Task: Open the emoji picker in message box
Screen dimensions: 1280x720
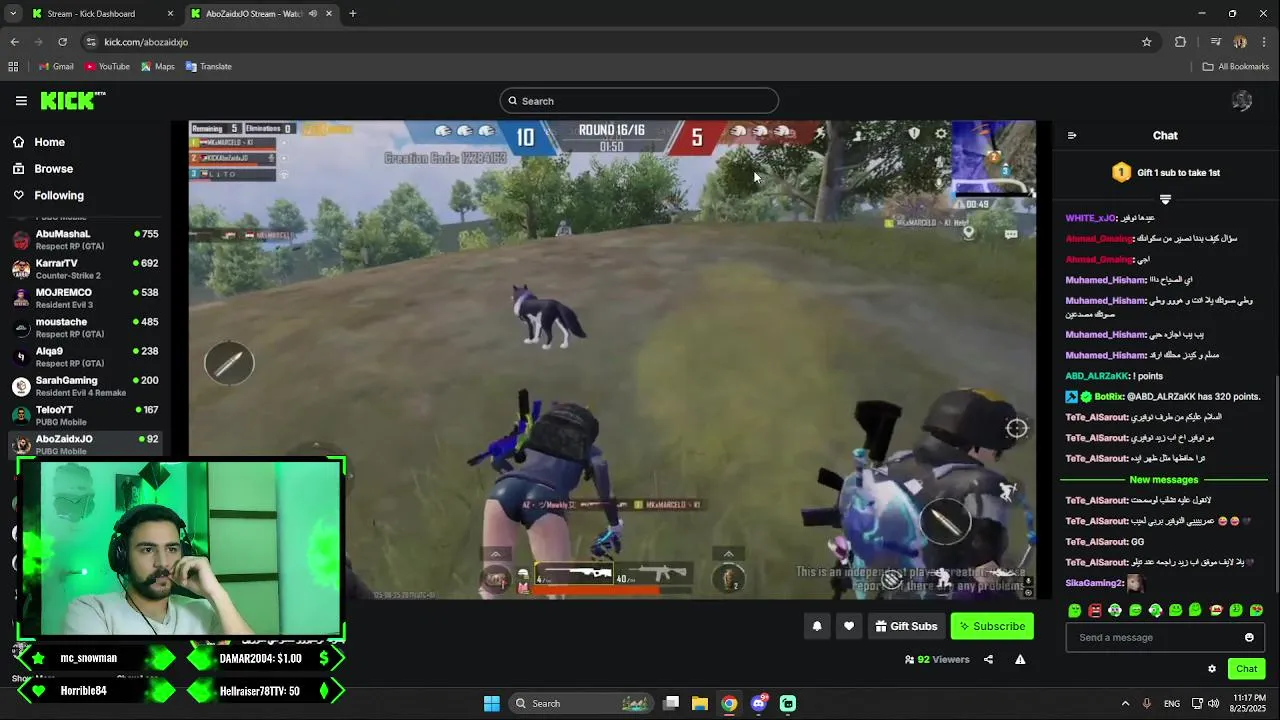Action: tap(1249, 637)
